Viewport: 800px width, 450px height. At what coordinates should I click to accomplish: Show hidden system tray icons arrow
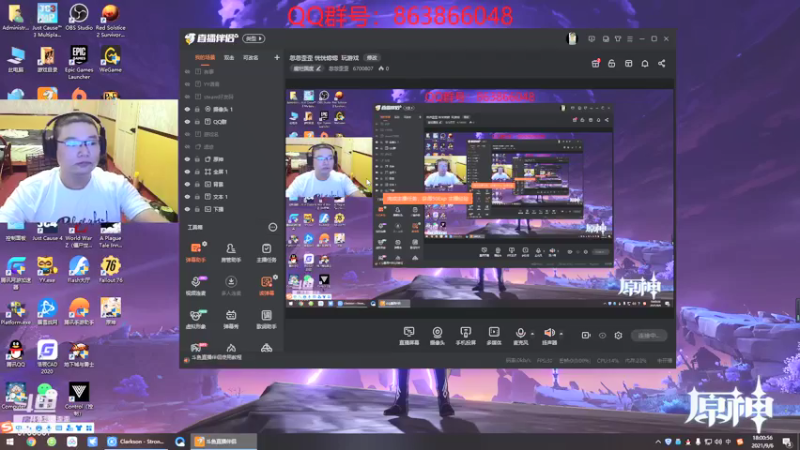pos(658,442)
